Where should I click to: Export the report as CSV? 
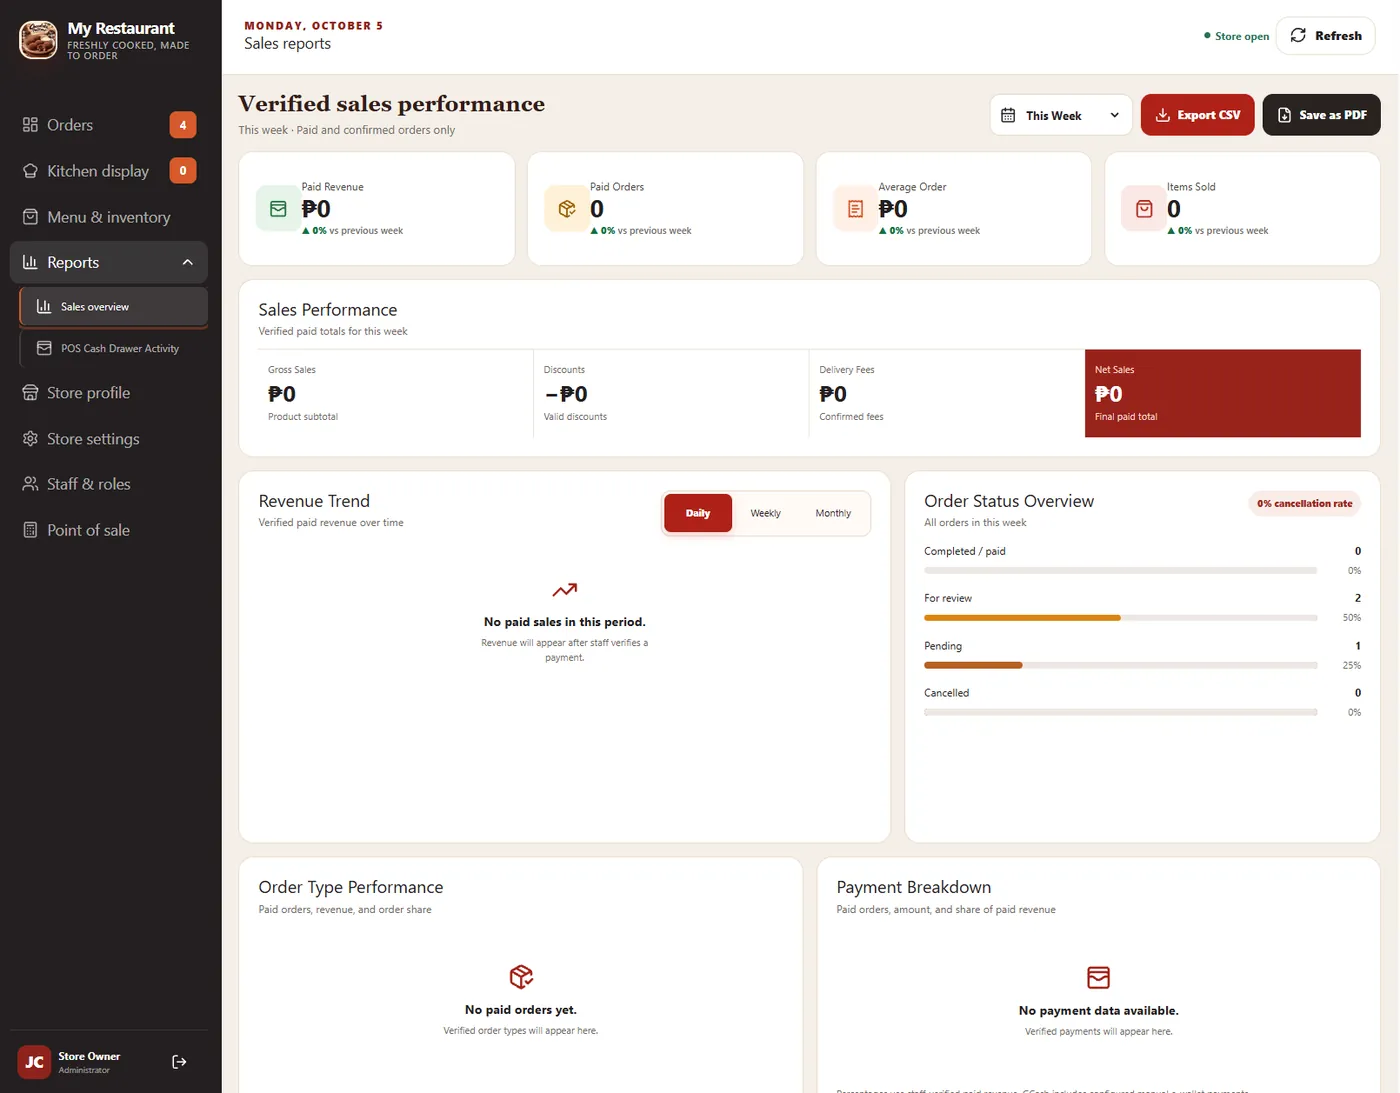[x=1197, y=115]
